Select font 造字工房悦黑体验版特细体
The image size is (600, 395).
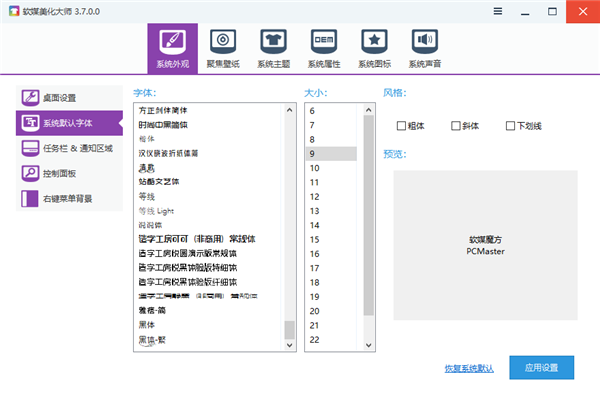tap(188, 268)
